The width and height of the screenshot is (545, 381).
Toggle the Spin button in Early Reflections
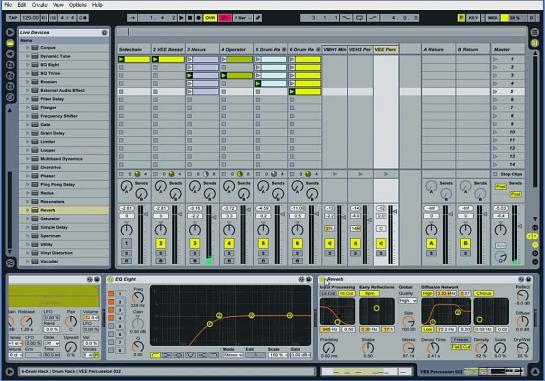pyautogui.click(x=369, y=294)
